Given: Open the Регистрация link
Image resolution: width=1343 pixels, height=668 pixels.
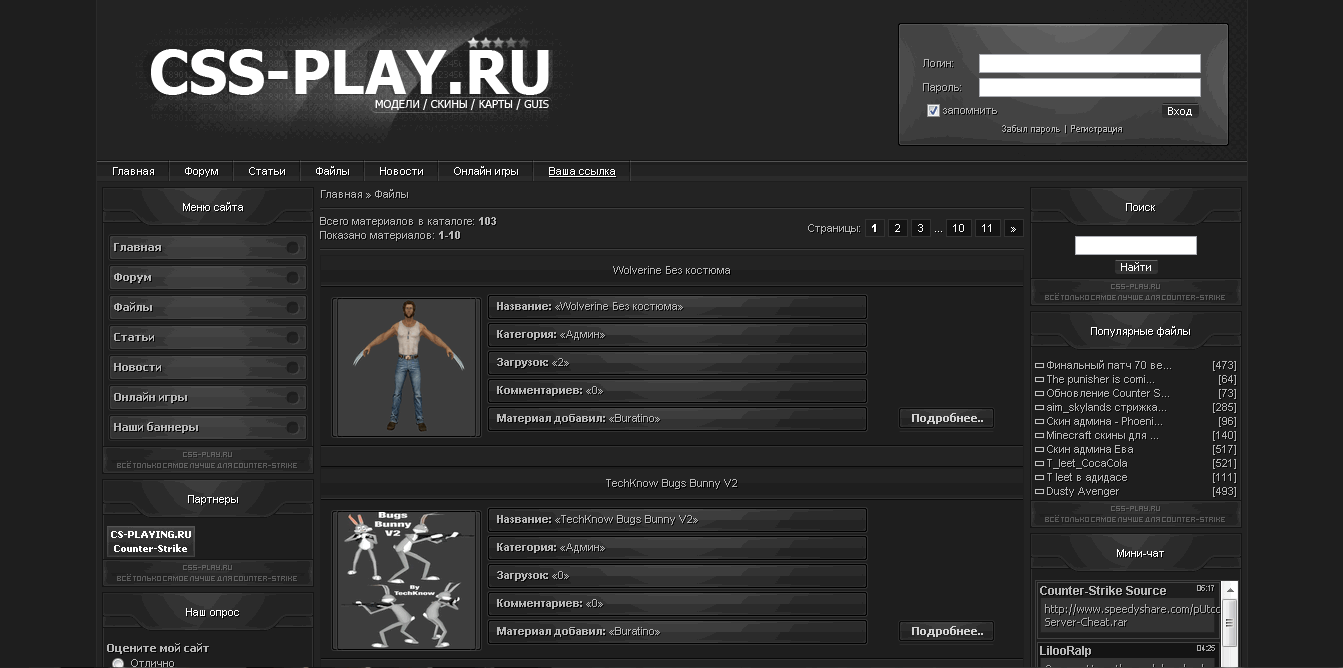Looking at the screenshot, I should (1096, 129).
